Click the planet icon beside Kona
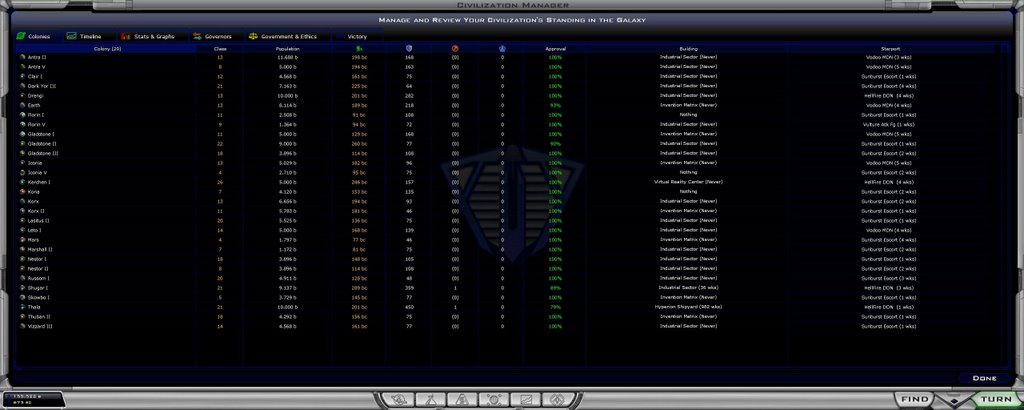Screen dimensions: 1024x410 (x=23, y=192)
